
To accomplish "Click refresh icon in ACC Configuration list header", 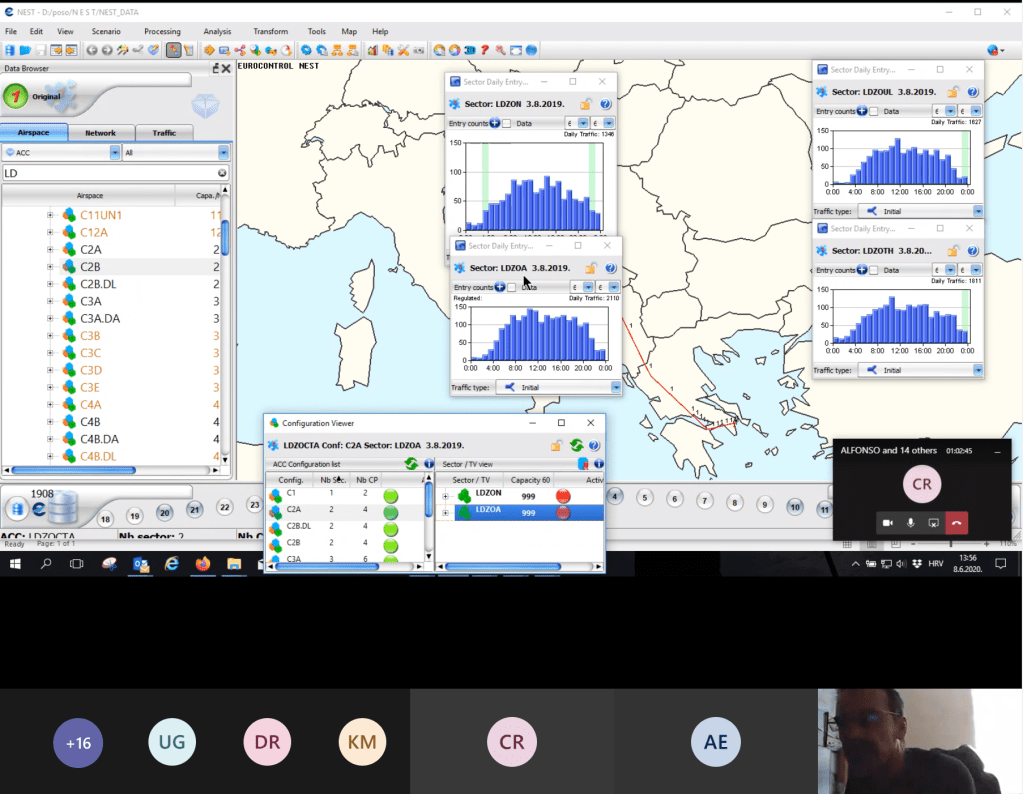I will tap(411, 464).
